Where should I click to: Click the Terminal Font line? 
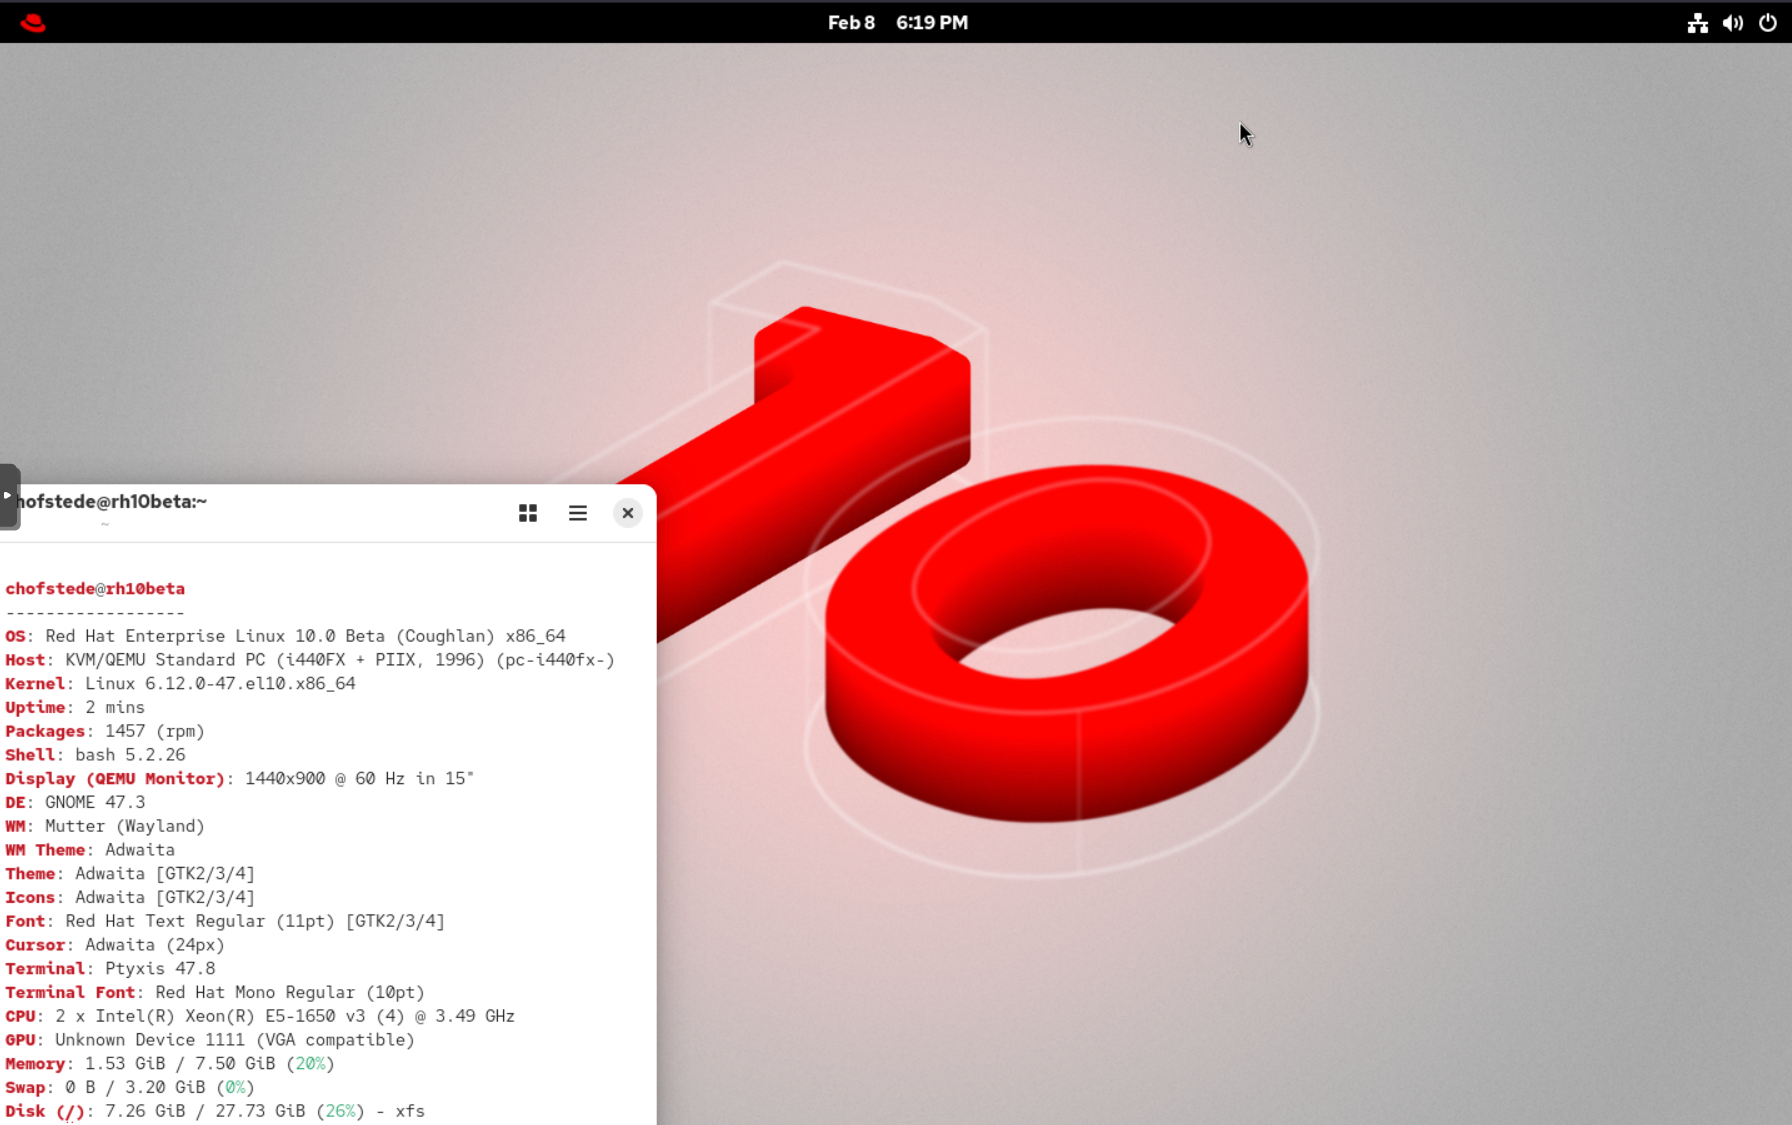tap(215, 992)
